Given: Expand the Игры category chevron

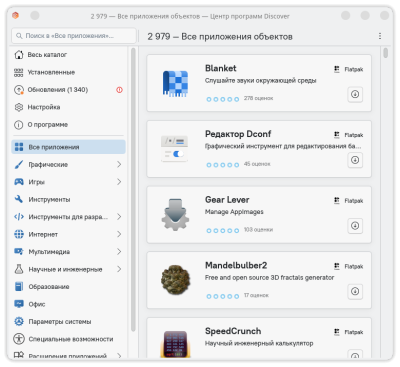Looking at the screenshot, I should click(119, 182).
